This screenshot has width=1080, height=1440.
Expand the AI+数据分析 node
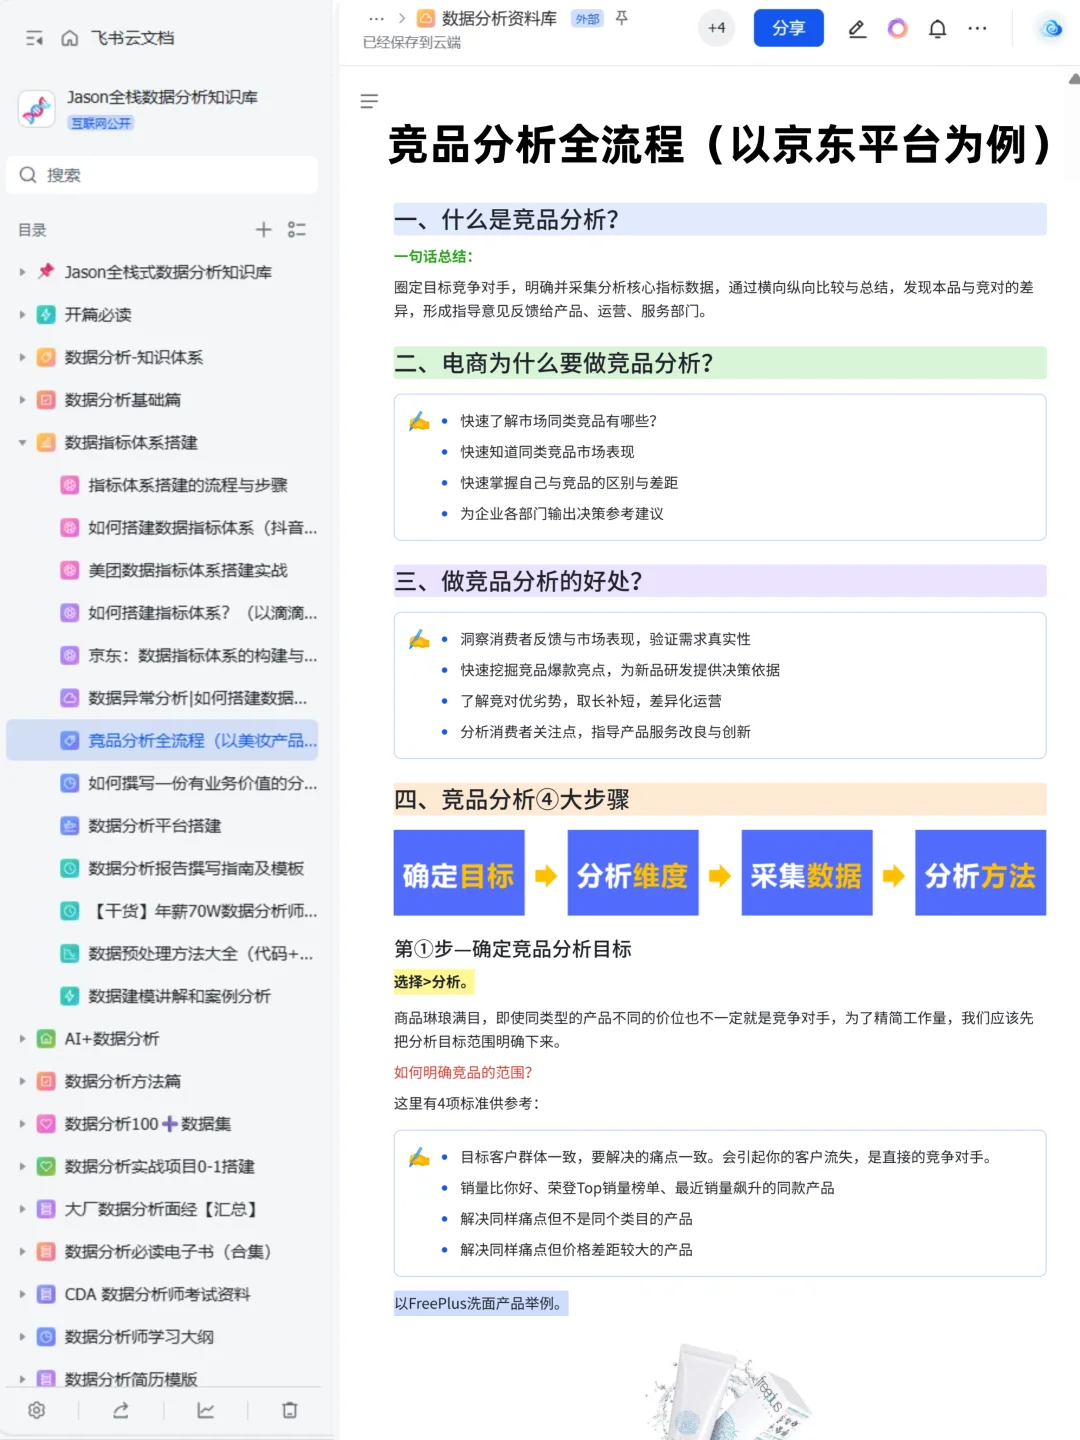tap(22, 1039)
